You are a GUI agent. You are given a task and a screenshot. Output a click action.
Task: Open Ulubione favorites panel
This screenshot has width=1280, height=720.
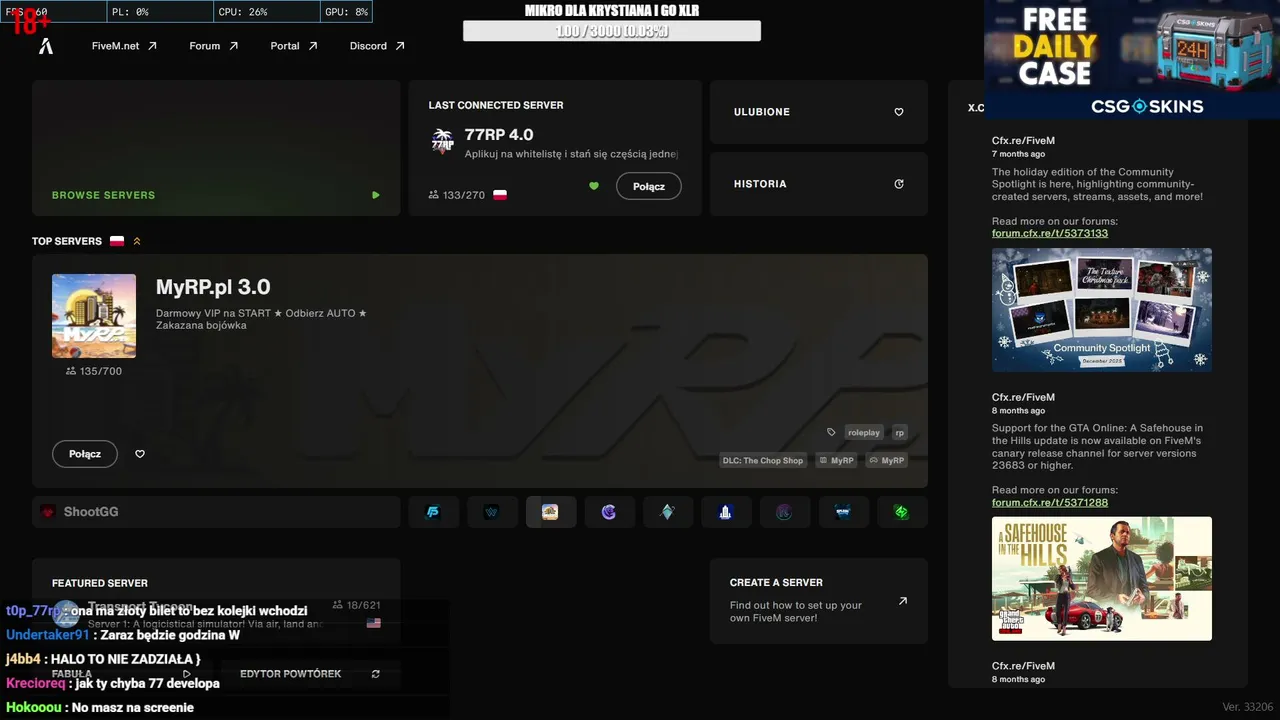[819, 112]
